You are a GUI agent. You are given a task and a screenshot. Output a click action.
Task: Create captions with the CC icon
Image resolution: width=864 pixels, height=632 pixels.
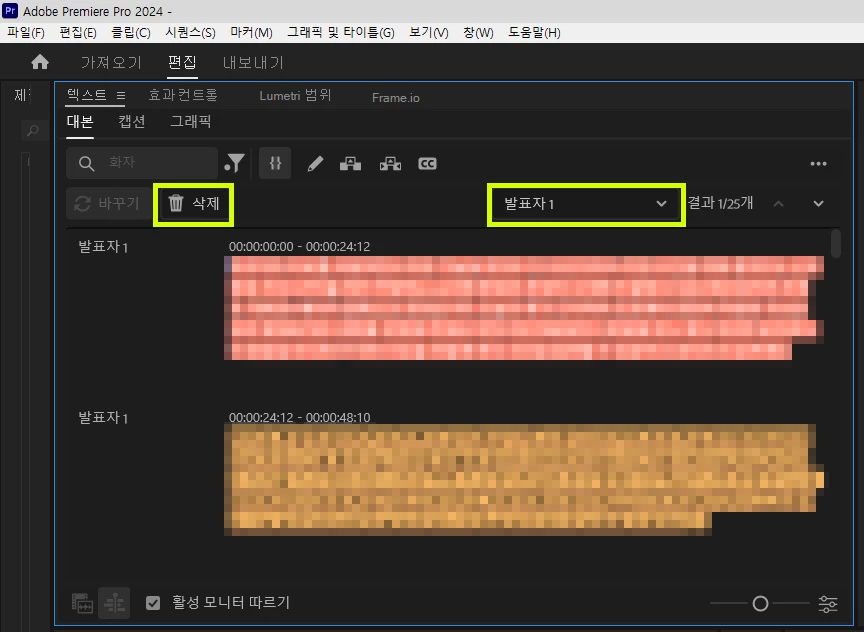[x=428, y=164]
